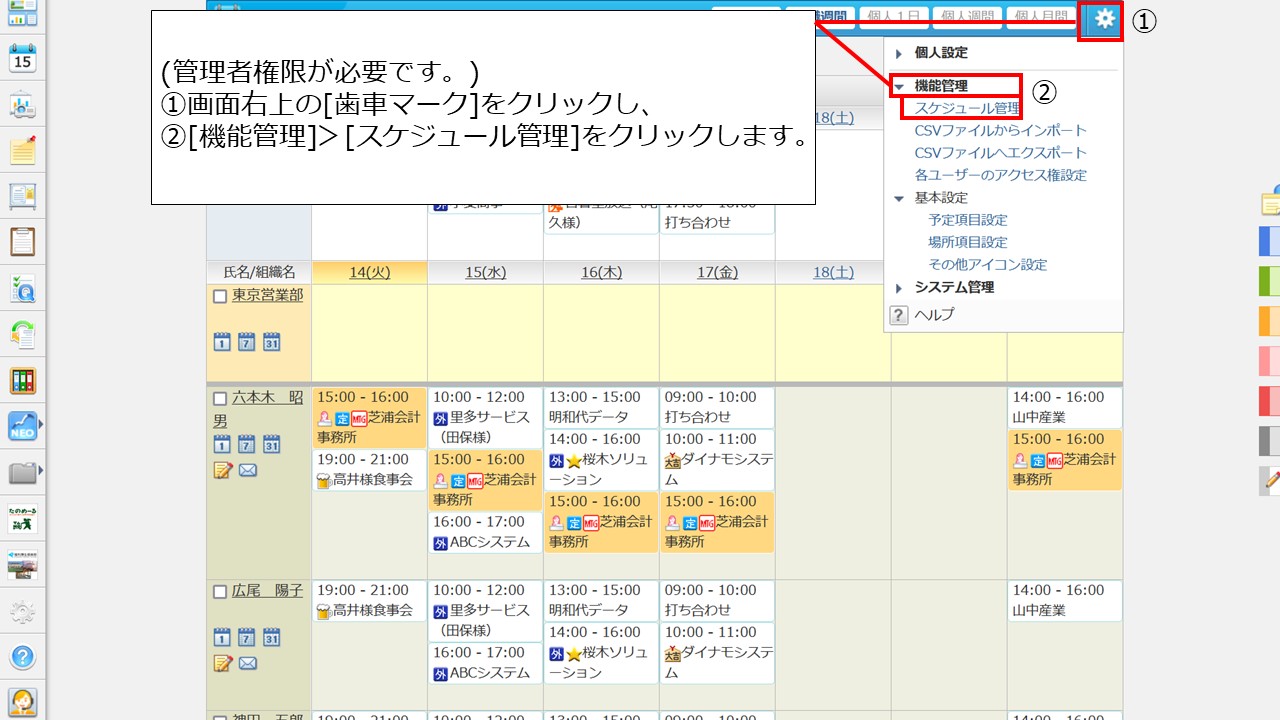This screenshot has width=1280, height=720.
Task: Click the 個人月間 view button
Action: (1040, 17)
